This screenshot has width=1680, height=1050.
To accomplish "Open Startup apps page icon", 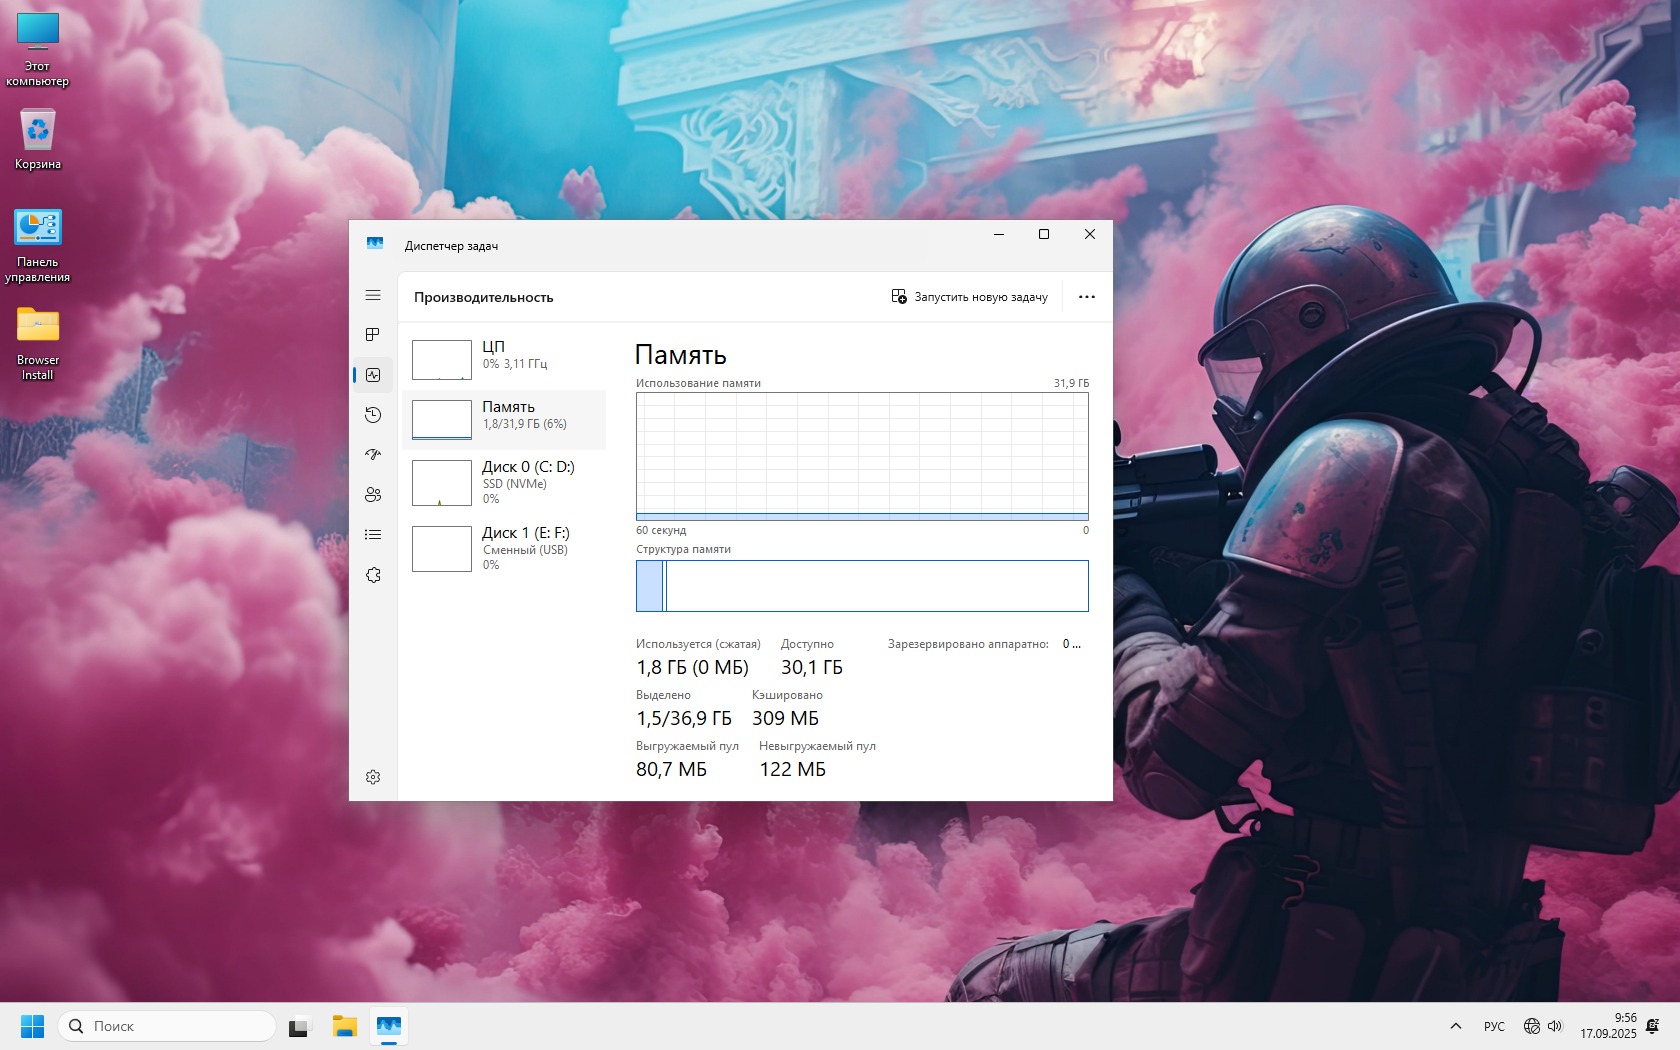I will [373, 455].
